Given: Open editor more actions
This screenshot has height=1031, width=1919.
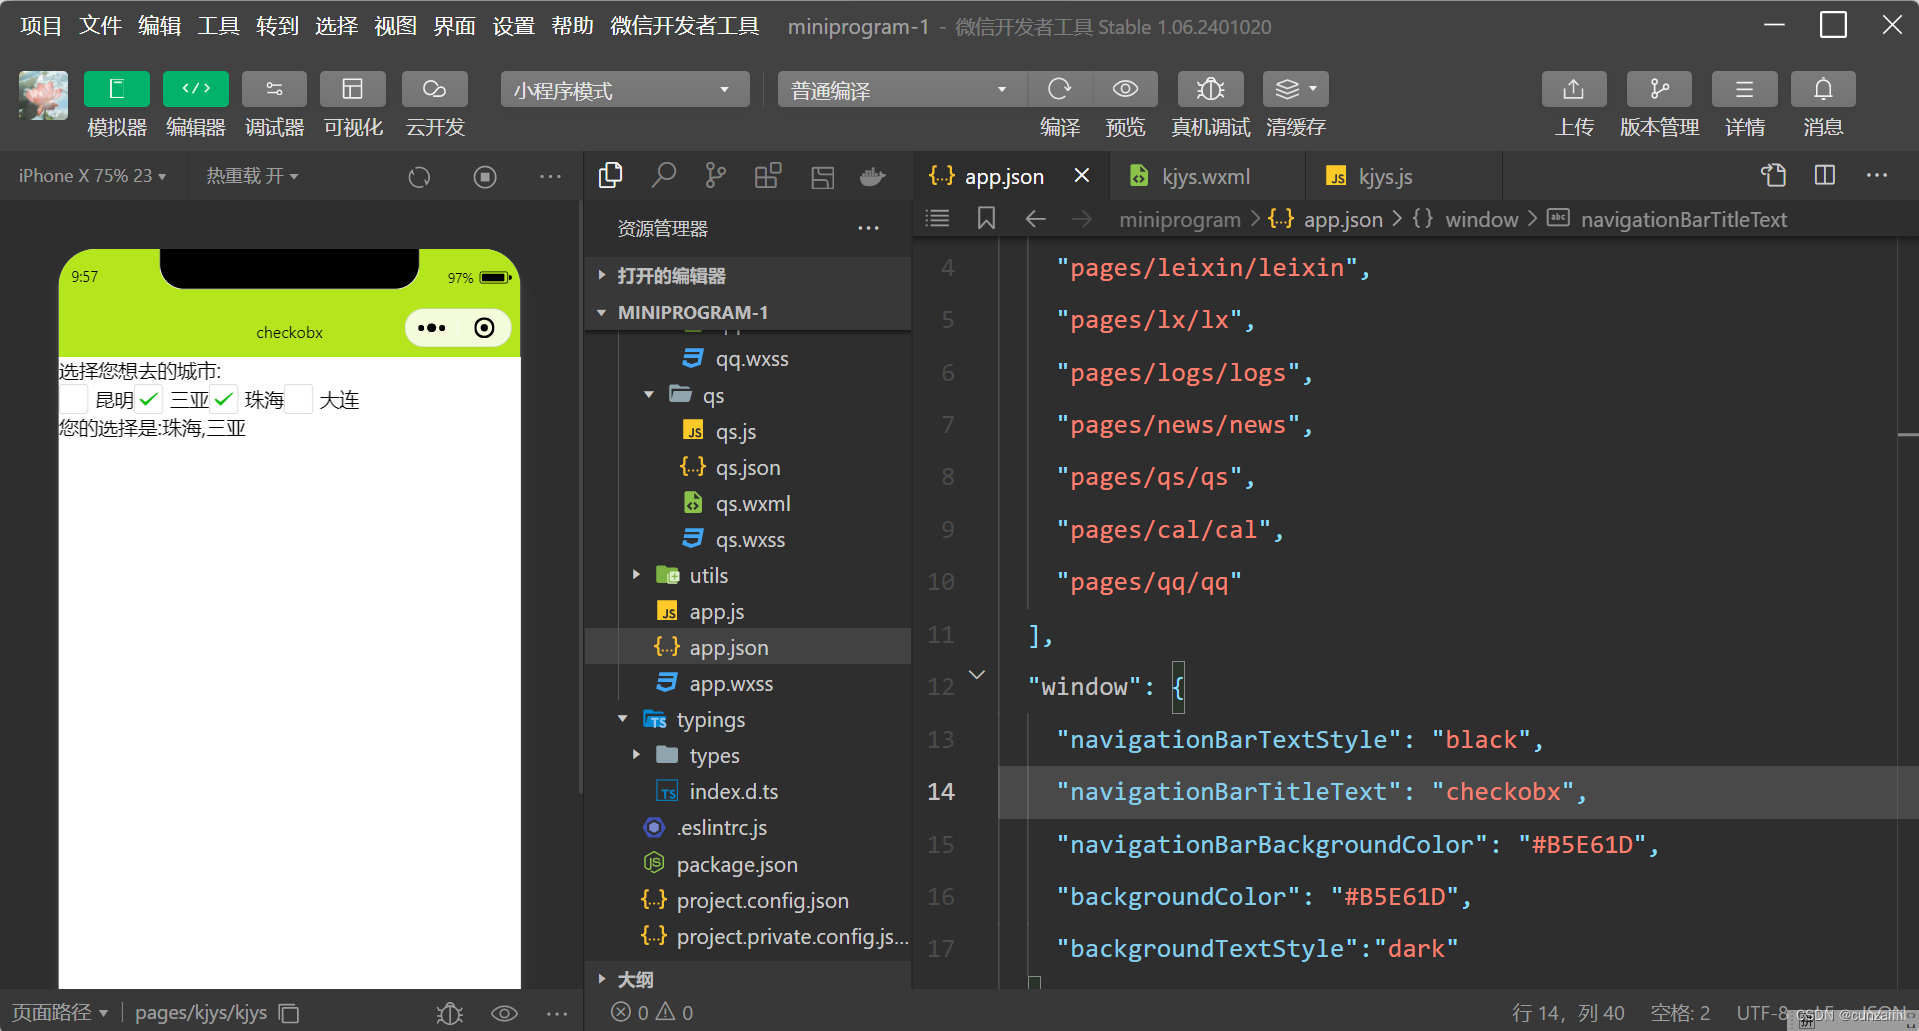Looking at the screenshot, I should coord(1877,175).
